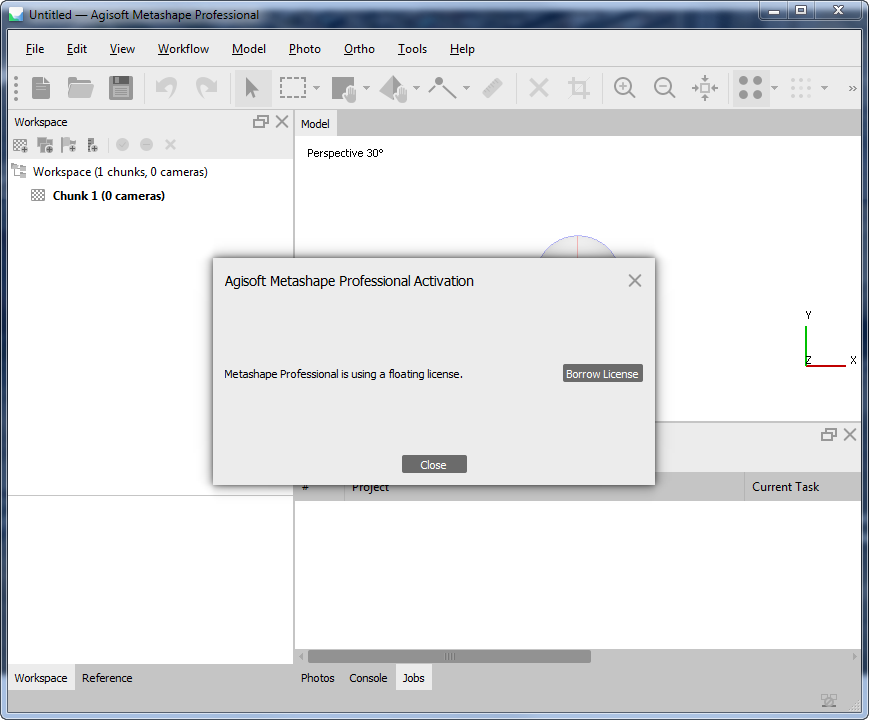Switch to the Photos tab

318,678
